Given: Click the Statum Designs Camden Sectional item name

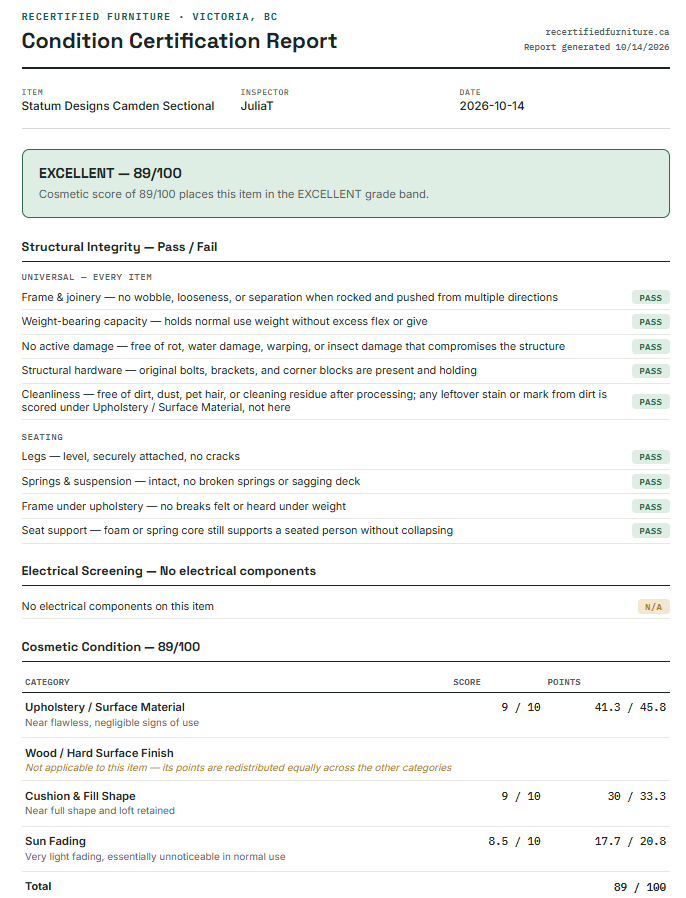Looking at the screenshot, I should 118,106.
